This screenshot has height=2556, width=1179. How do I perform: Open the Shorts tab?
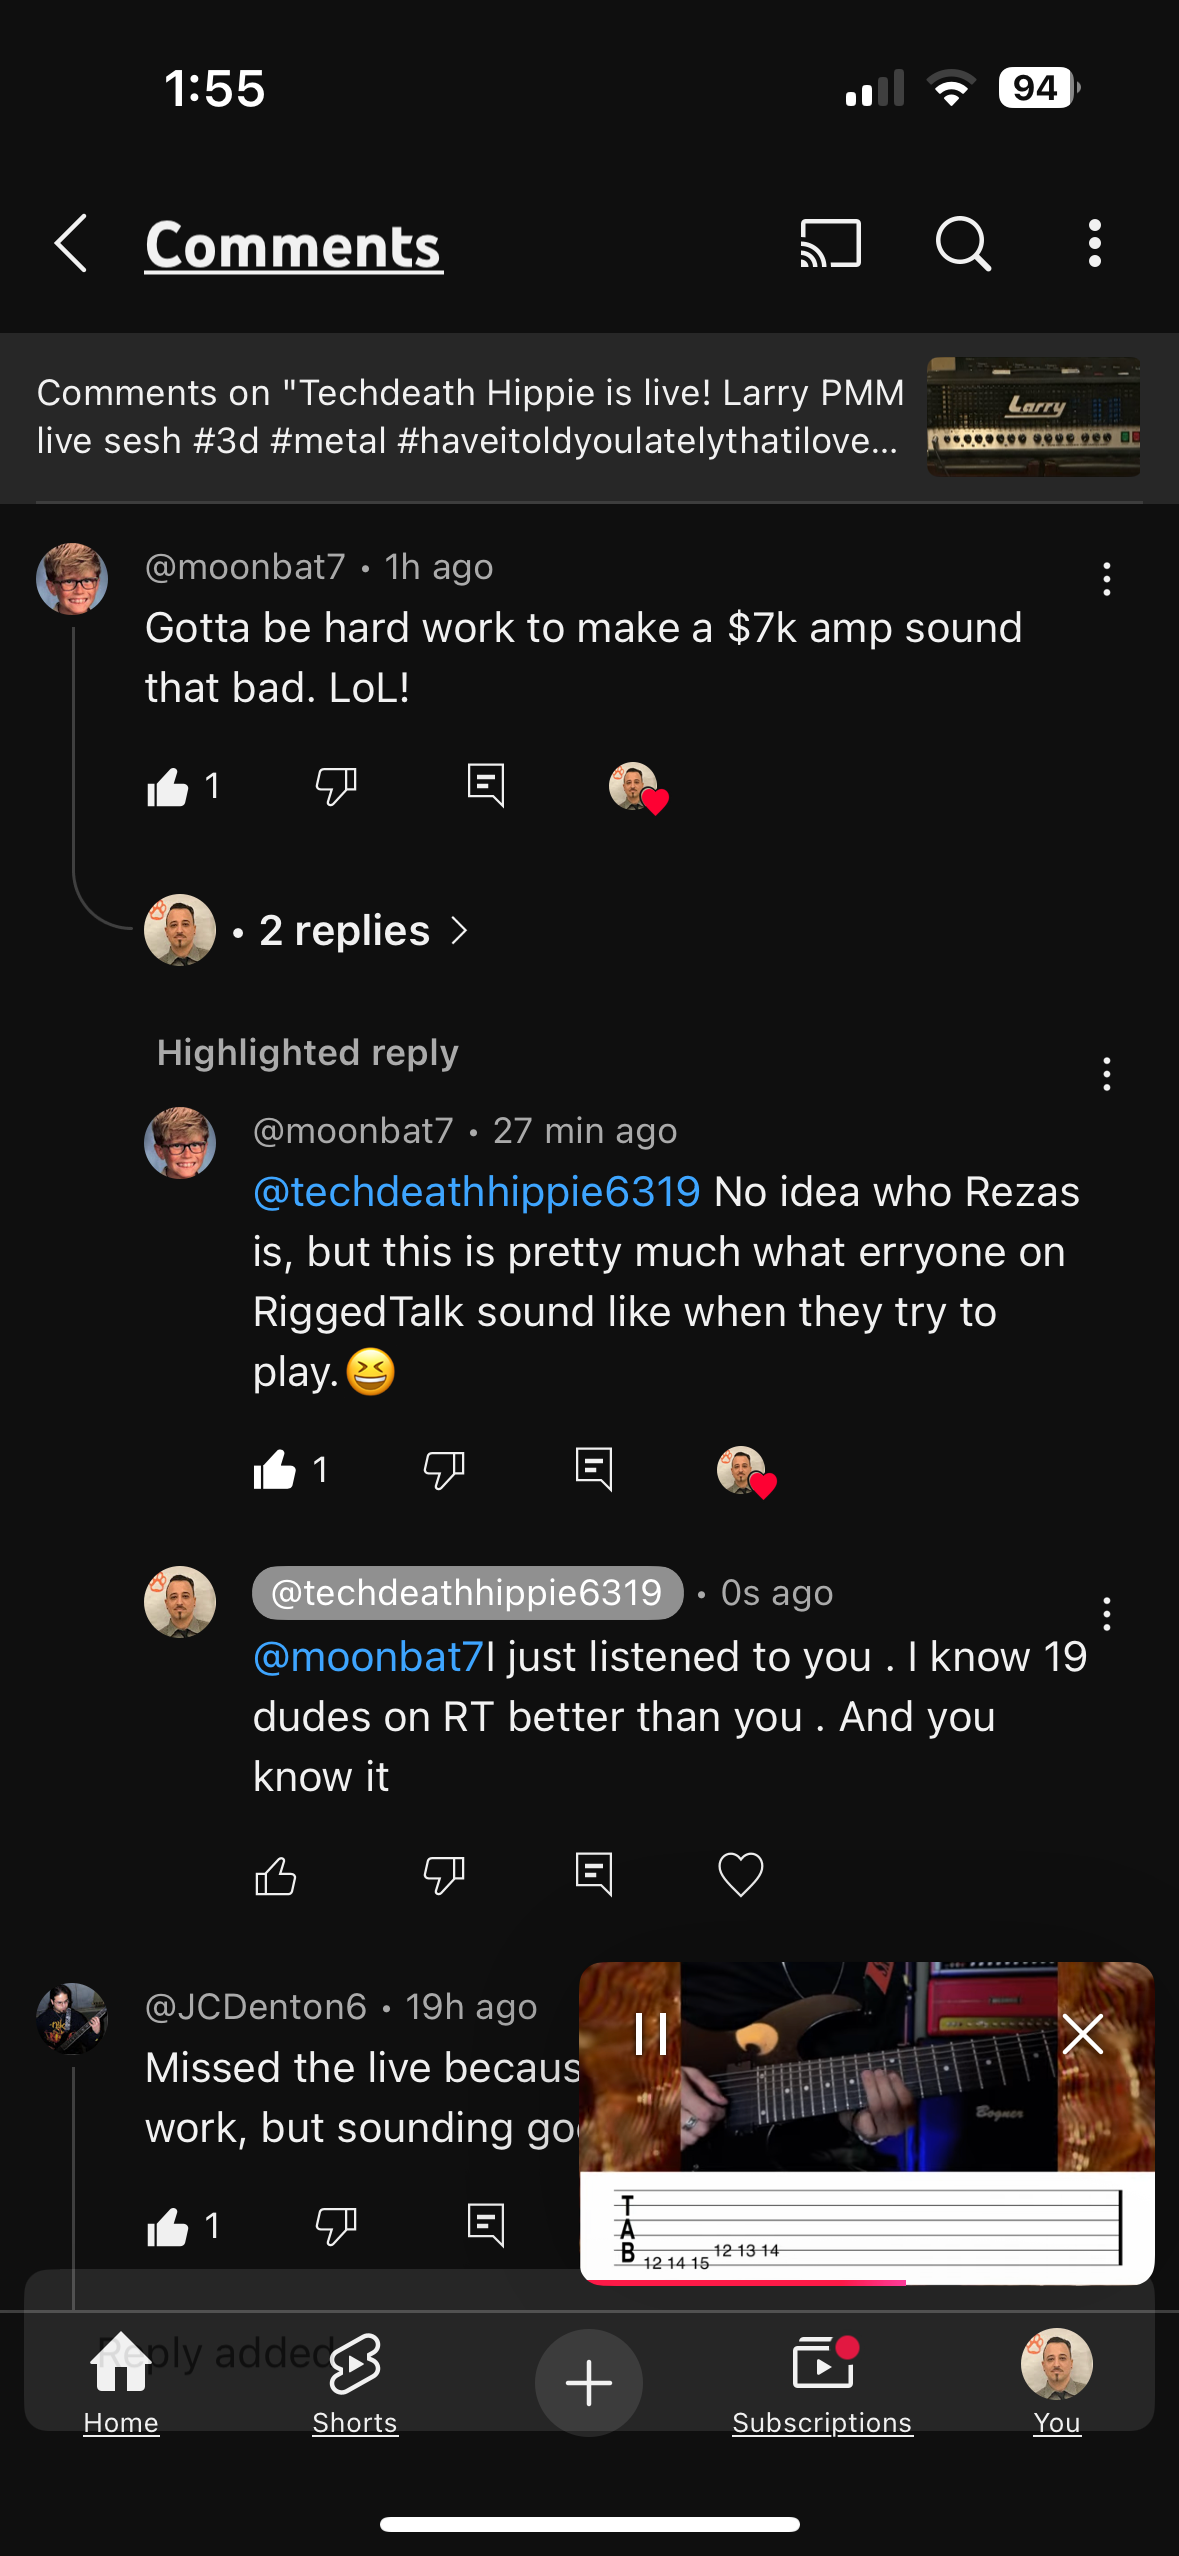355,2380
